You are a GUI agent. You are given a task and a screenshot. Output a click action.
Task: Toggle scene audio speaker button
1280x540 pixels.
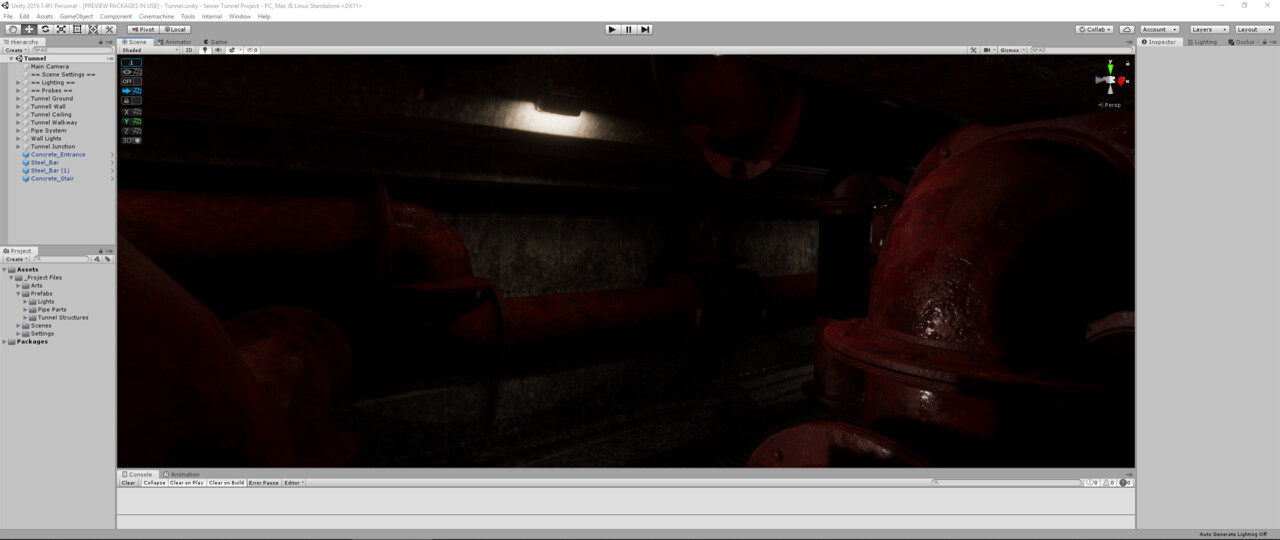coord(218,50)
